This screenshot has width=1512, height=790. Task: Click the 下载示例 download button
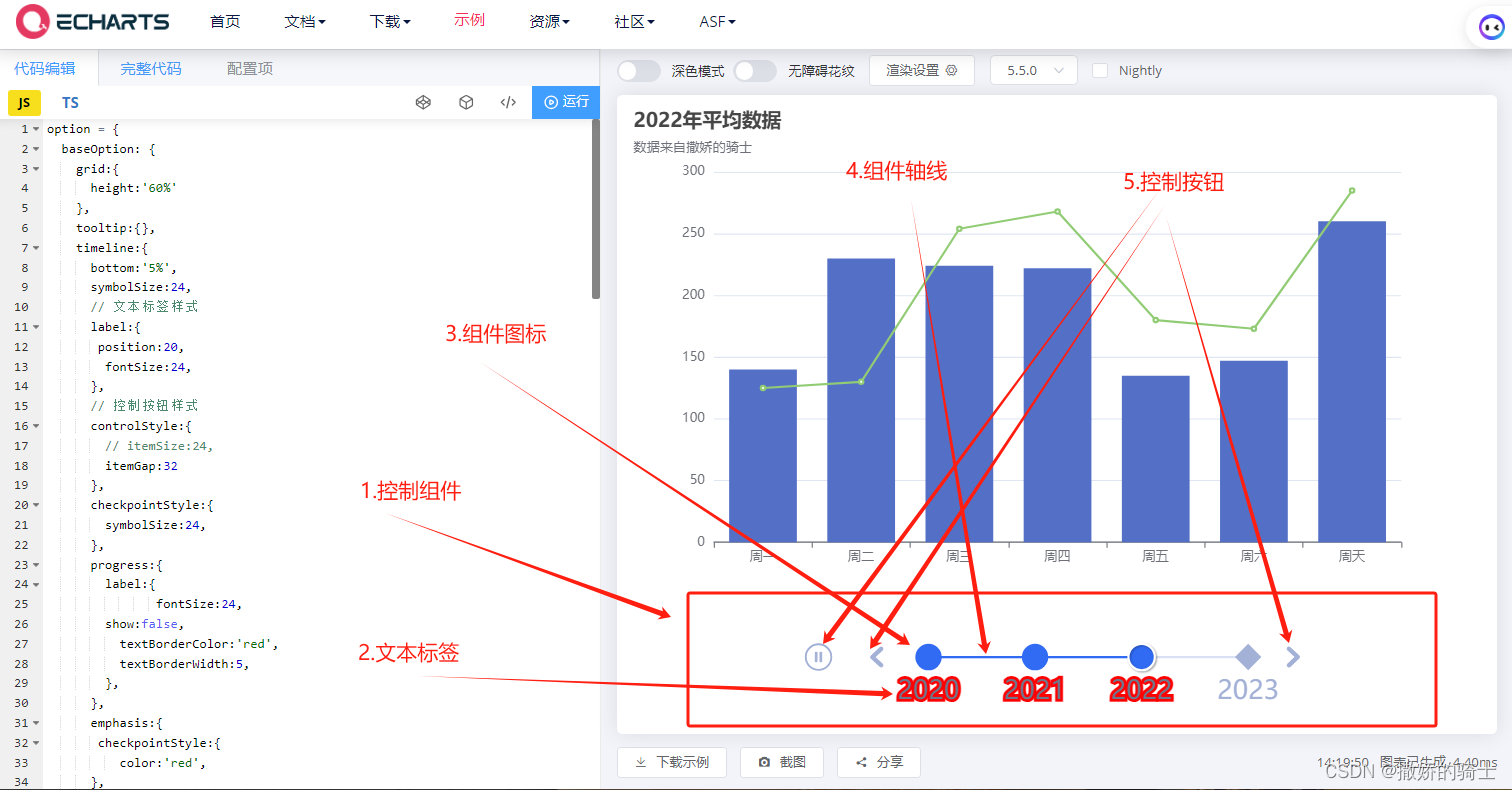click(671, 762)
